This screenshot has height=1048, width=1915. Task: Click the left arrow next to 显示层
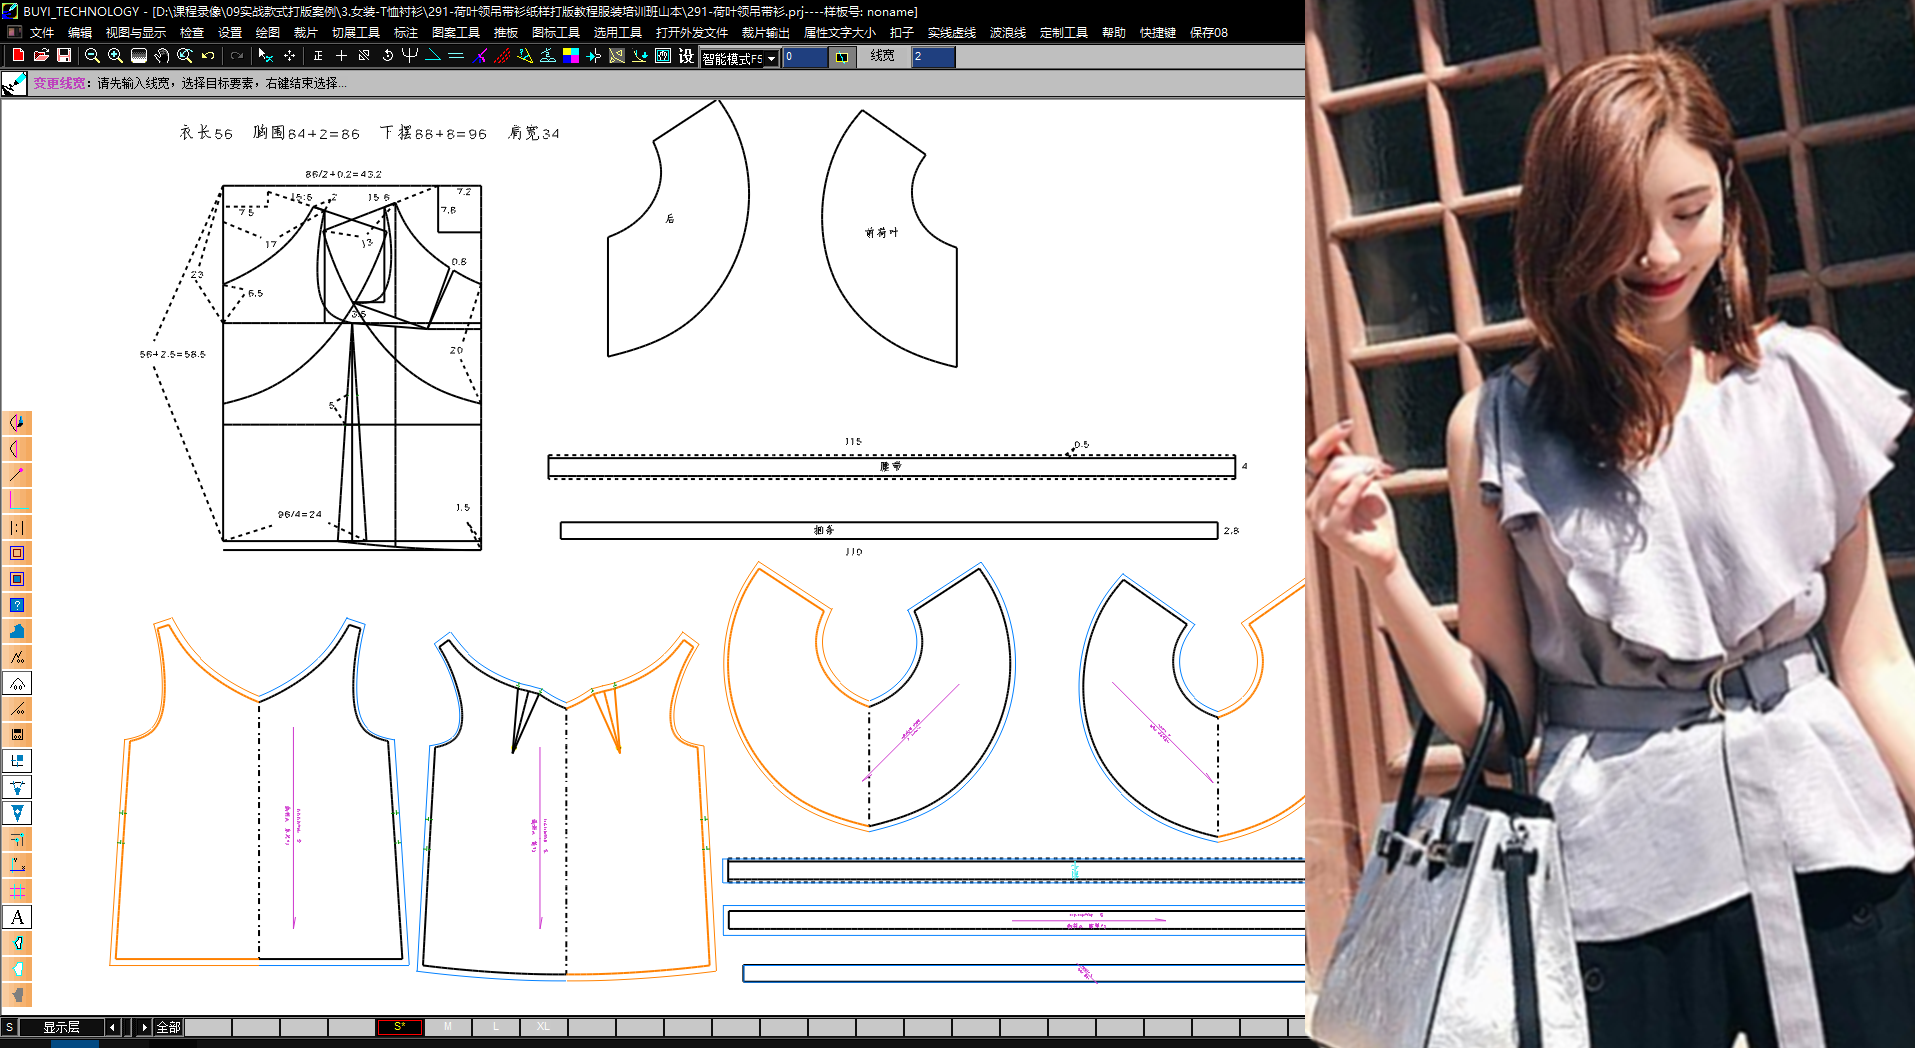pyautogui.click(x=112, y=1027)
